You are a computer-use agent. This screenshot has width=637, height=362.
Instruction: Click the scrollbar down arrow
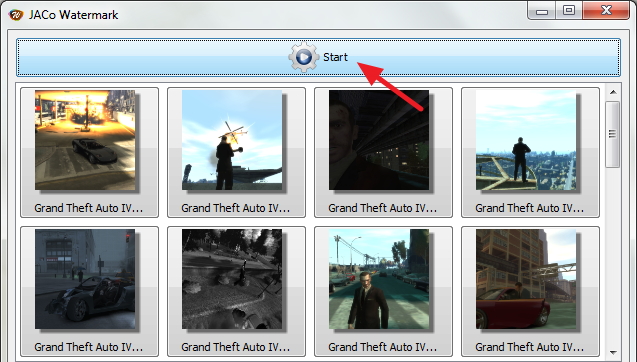(x=613, y=353)
